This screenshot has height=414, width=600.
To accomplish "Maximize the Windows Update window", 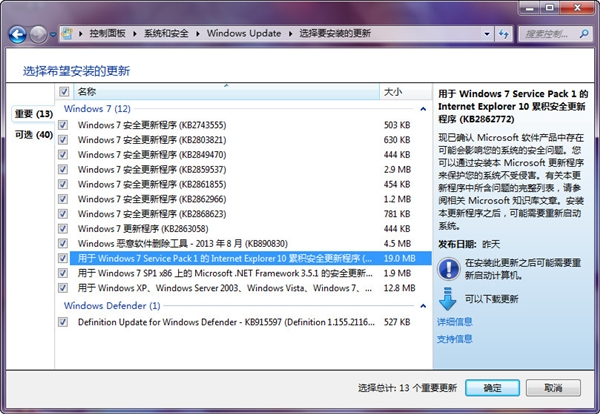I will [549, 8].
